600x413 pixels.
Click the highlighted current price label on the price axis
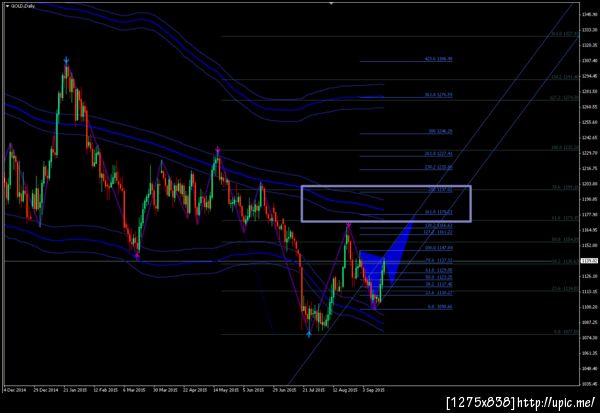pyautogui.click(x=589, y=261)
